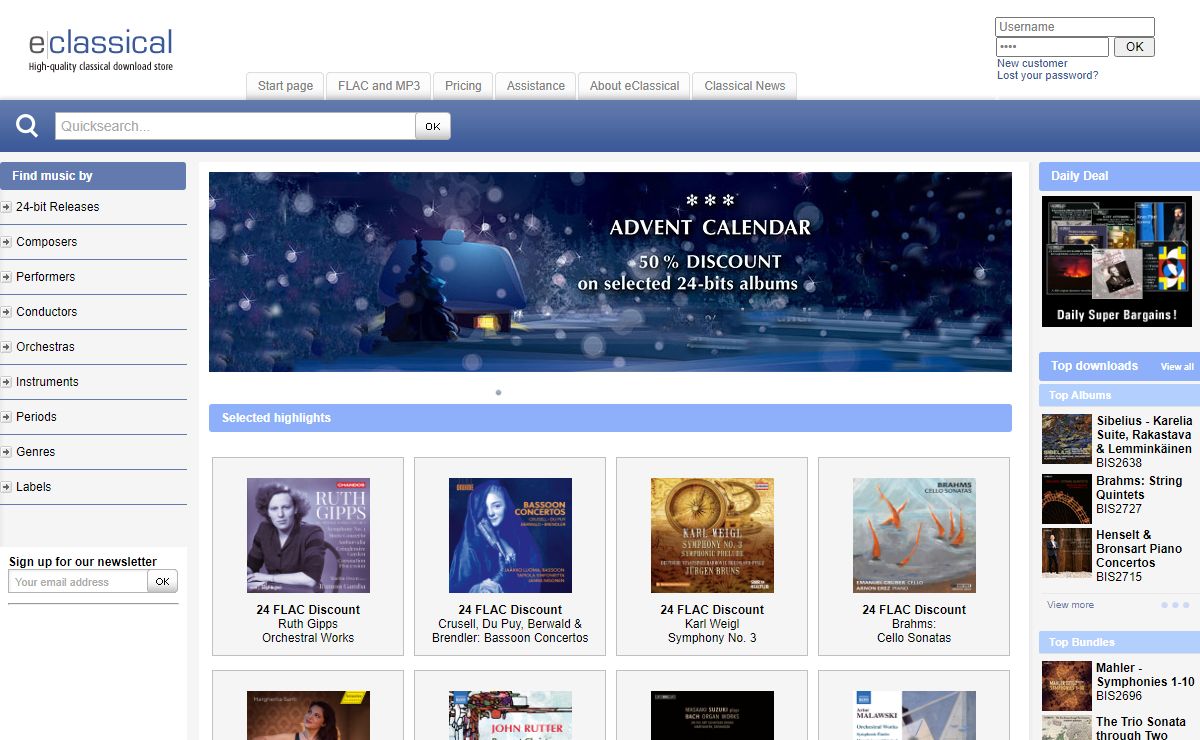Focus the Username field
1200x740 pixels.
1075,27
